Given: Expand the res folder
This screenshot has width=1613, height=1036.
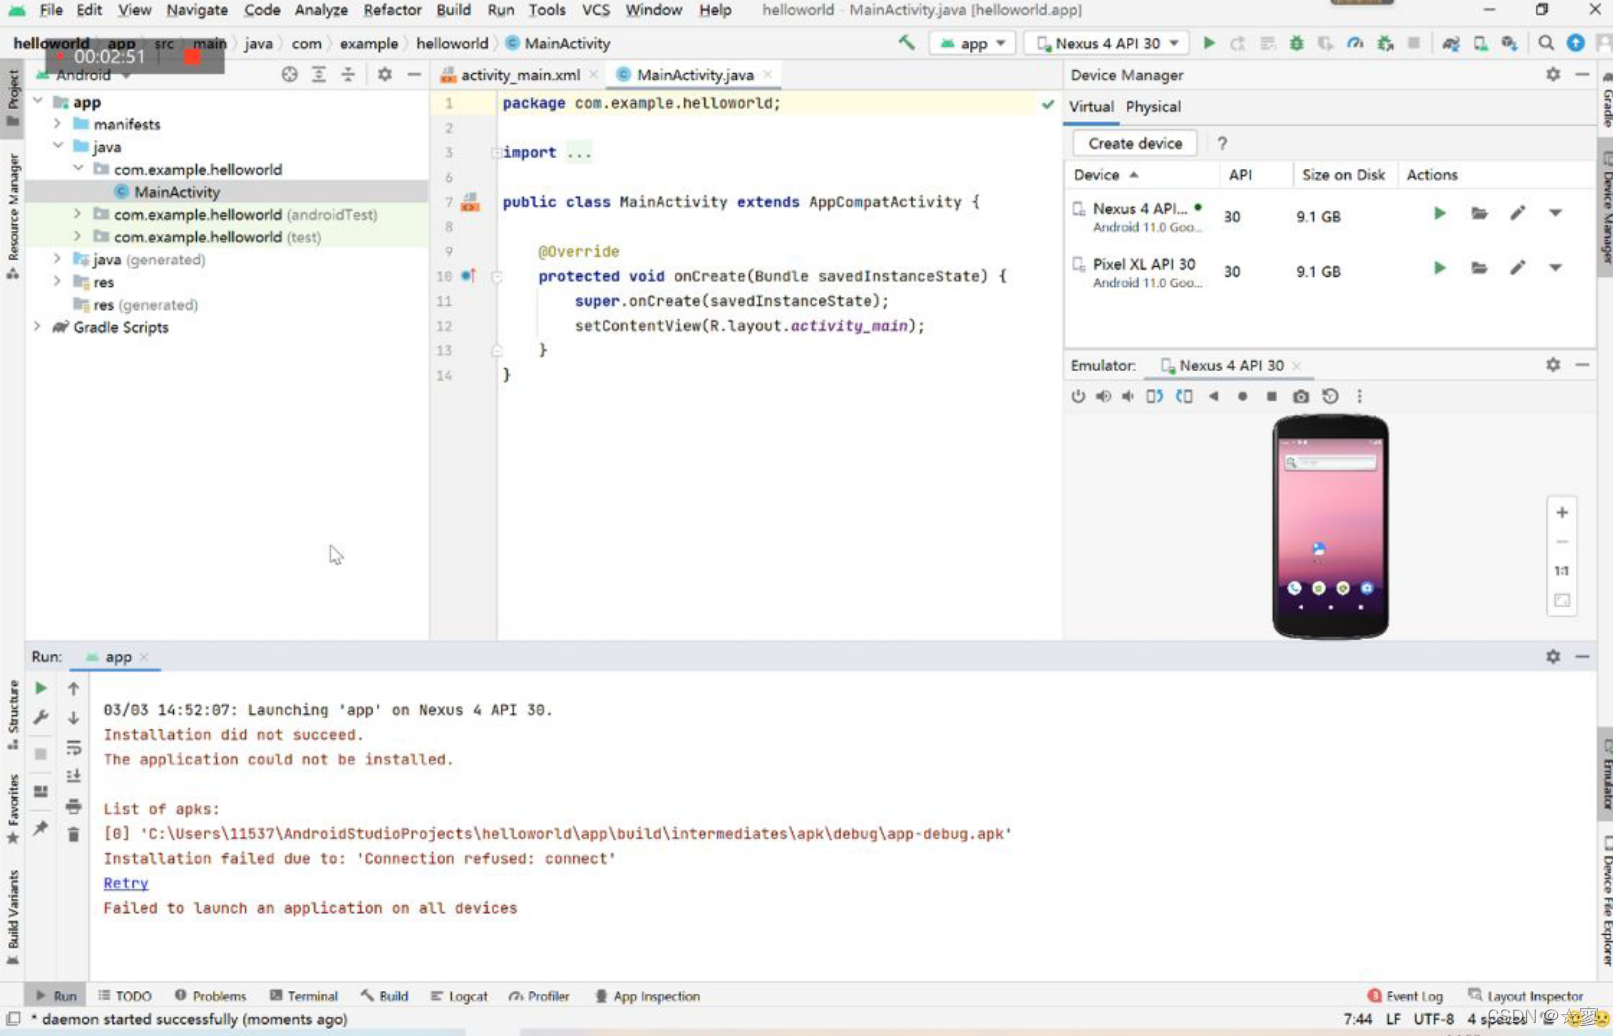Looking at the screenshot, I should (57, 282).
